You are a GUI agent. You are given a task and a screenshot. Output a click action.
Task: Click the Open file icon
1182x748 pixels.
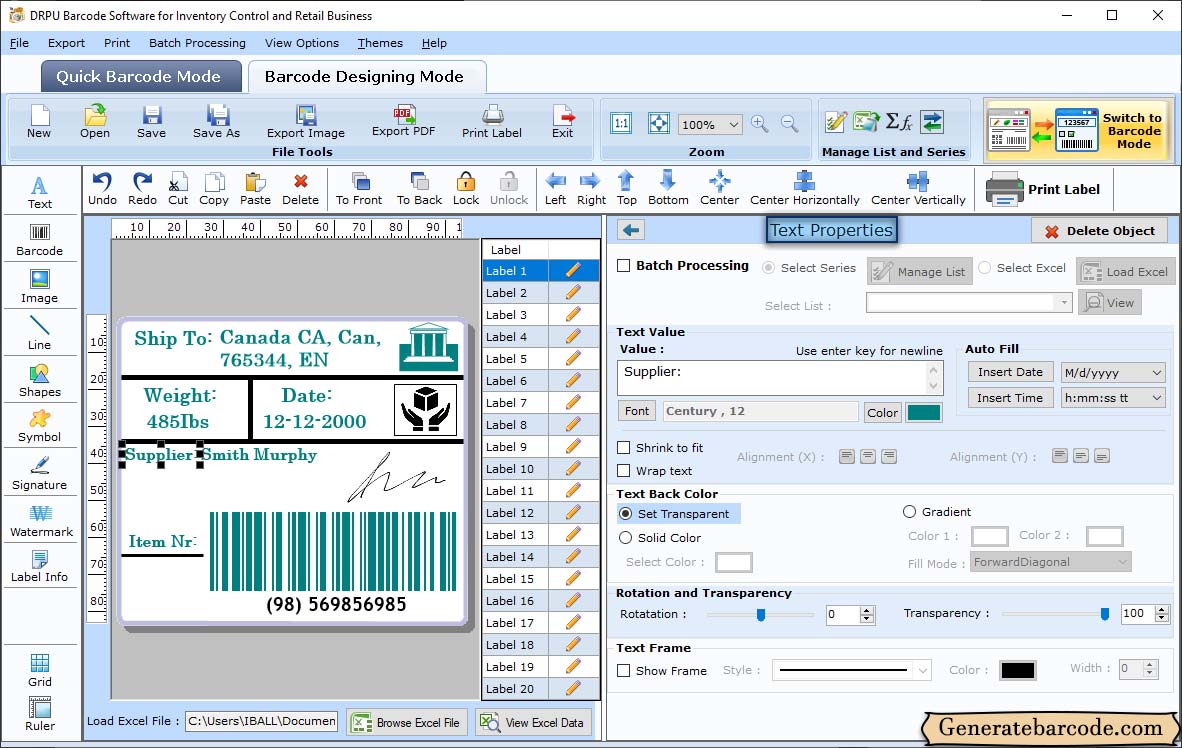(x=95, y=121)
